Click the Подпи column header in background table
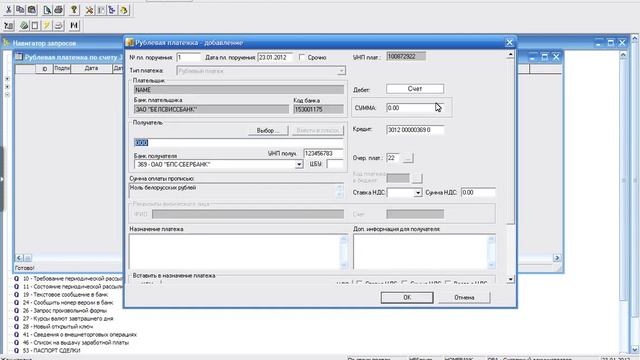Image resolution: width=640 pixels, height=360 pixels. 62,69
